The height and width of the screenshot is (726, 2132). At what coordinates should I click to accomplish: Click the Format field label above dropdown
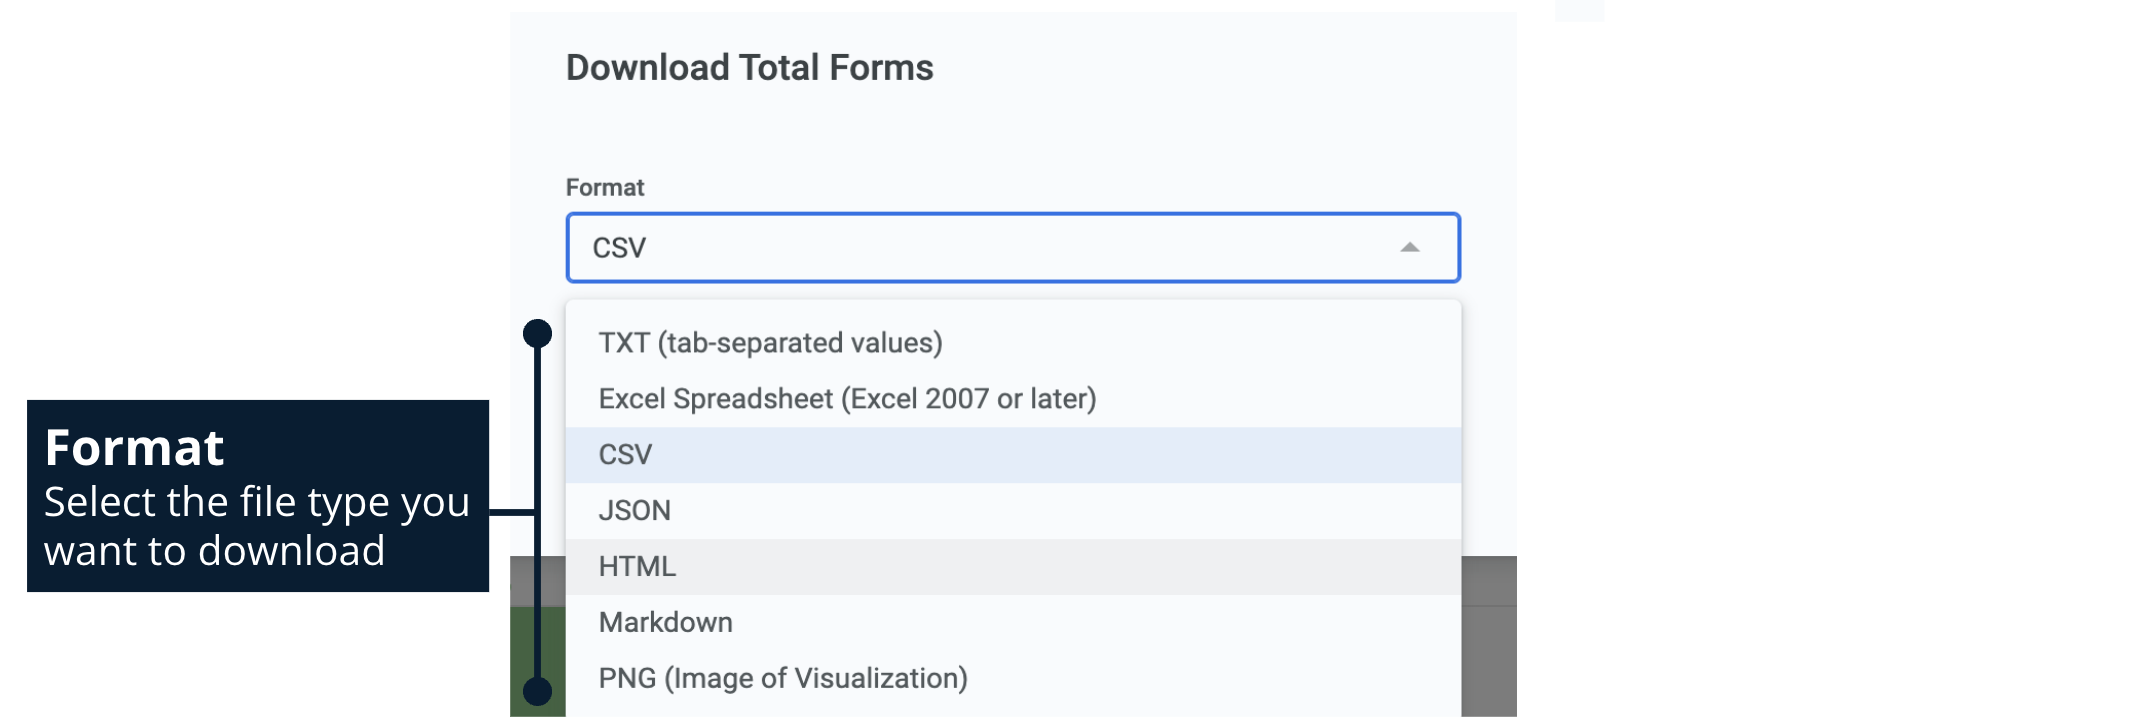(604, 188)
